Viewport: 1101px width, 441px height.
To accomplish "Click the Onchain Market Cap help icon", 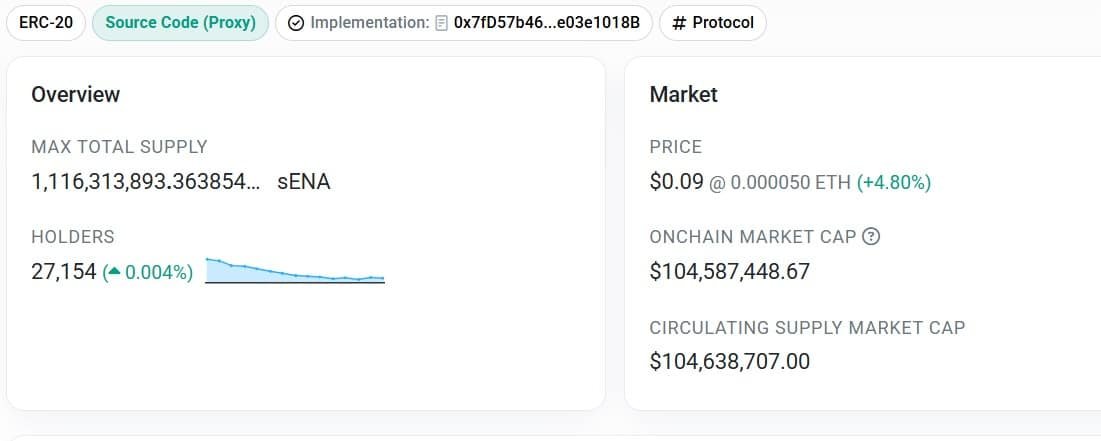I will (871, 237).
